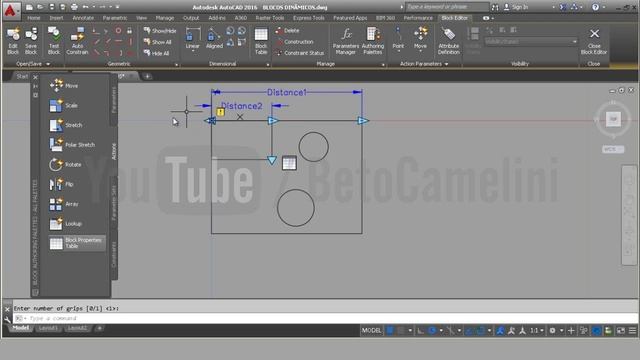Select the Aligned dimensional constraint
This screenshot has height=360, width=640.
tap(214, 39)
